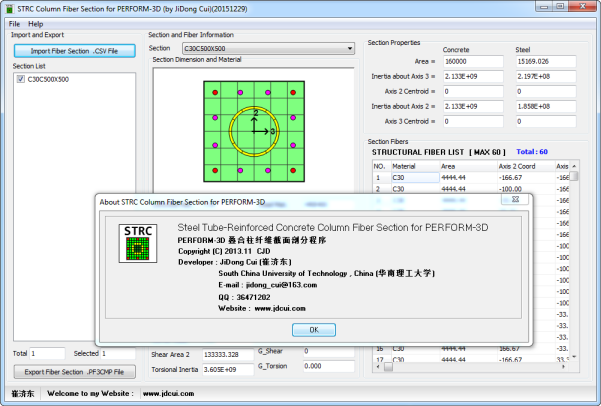
Task: Click the Material column header
Action: coord(415,166)
